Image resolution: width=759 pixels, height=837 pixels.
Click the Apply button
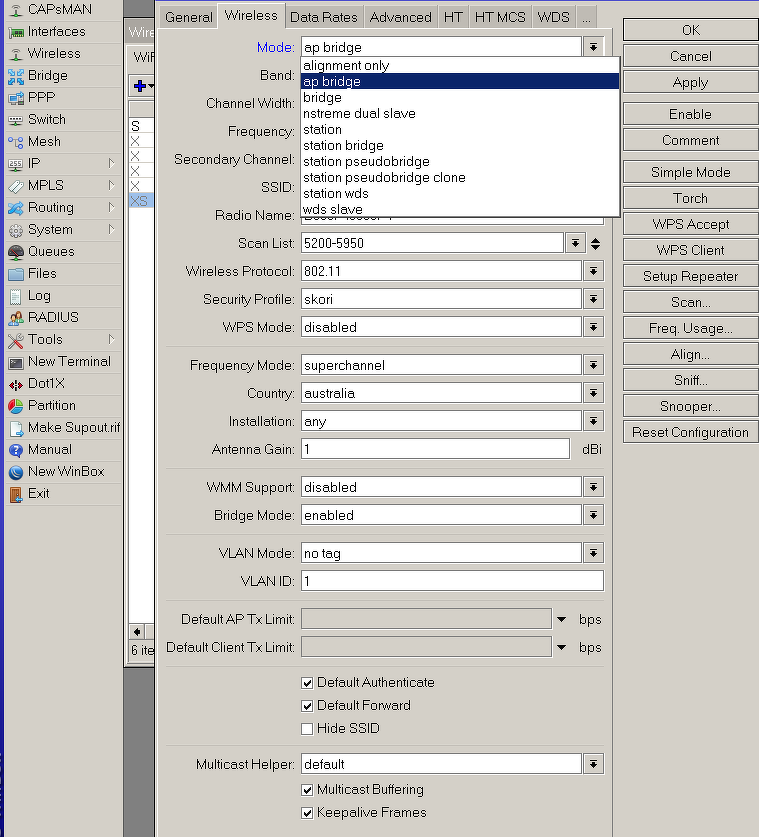[691, 83]
